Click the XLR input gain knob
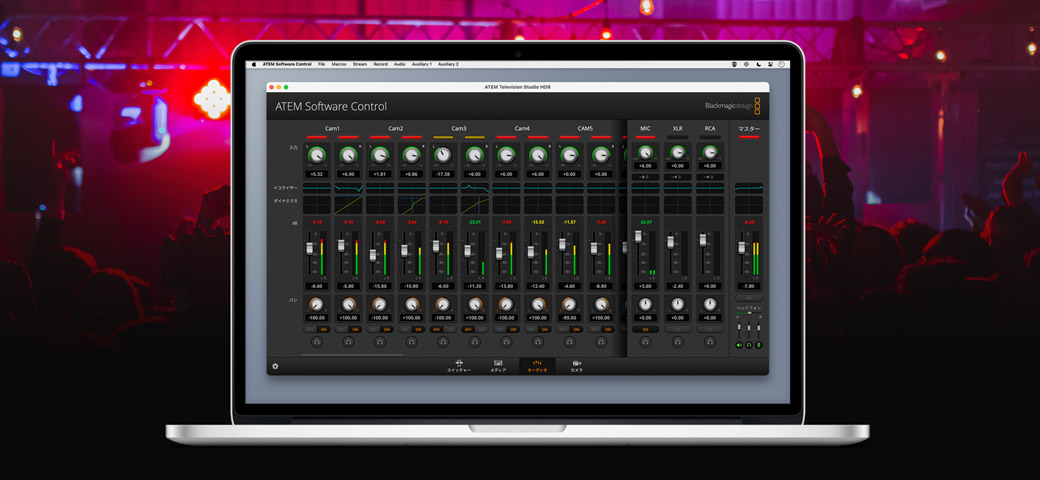1040x480 pixels. (x=677, y=154)
